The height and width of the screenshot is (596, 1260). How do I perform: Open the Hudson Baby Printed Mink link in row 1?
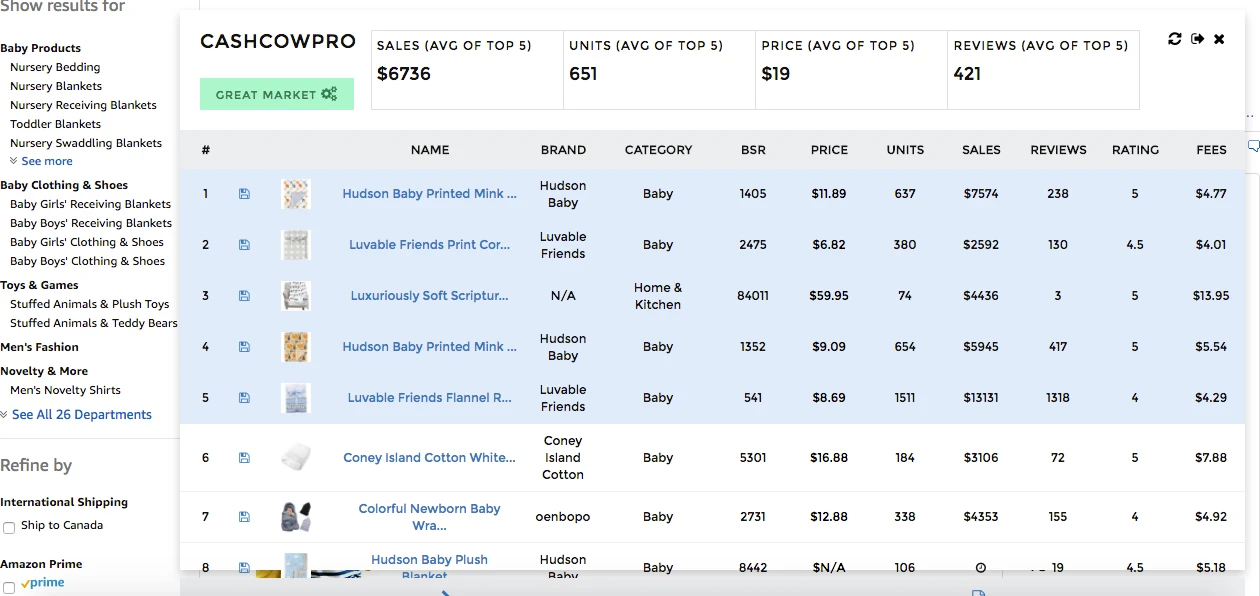point(430,194)
